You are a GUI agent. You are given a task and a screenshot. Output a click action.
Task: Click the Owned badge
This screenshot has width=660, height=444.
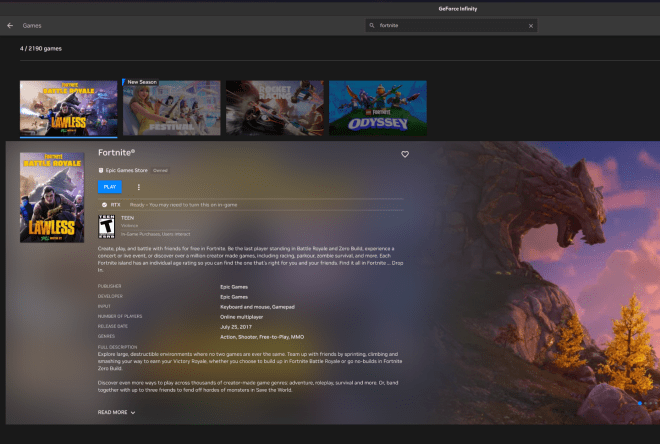point(160,170)
